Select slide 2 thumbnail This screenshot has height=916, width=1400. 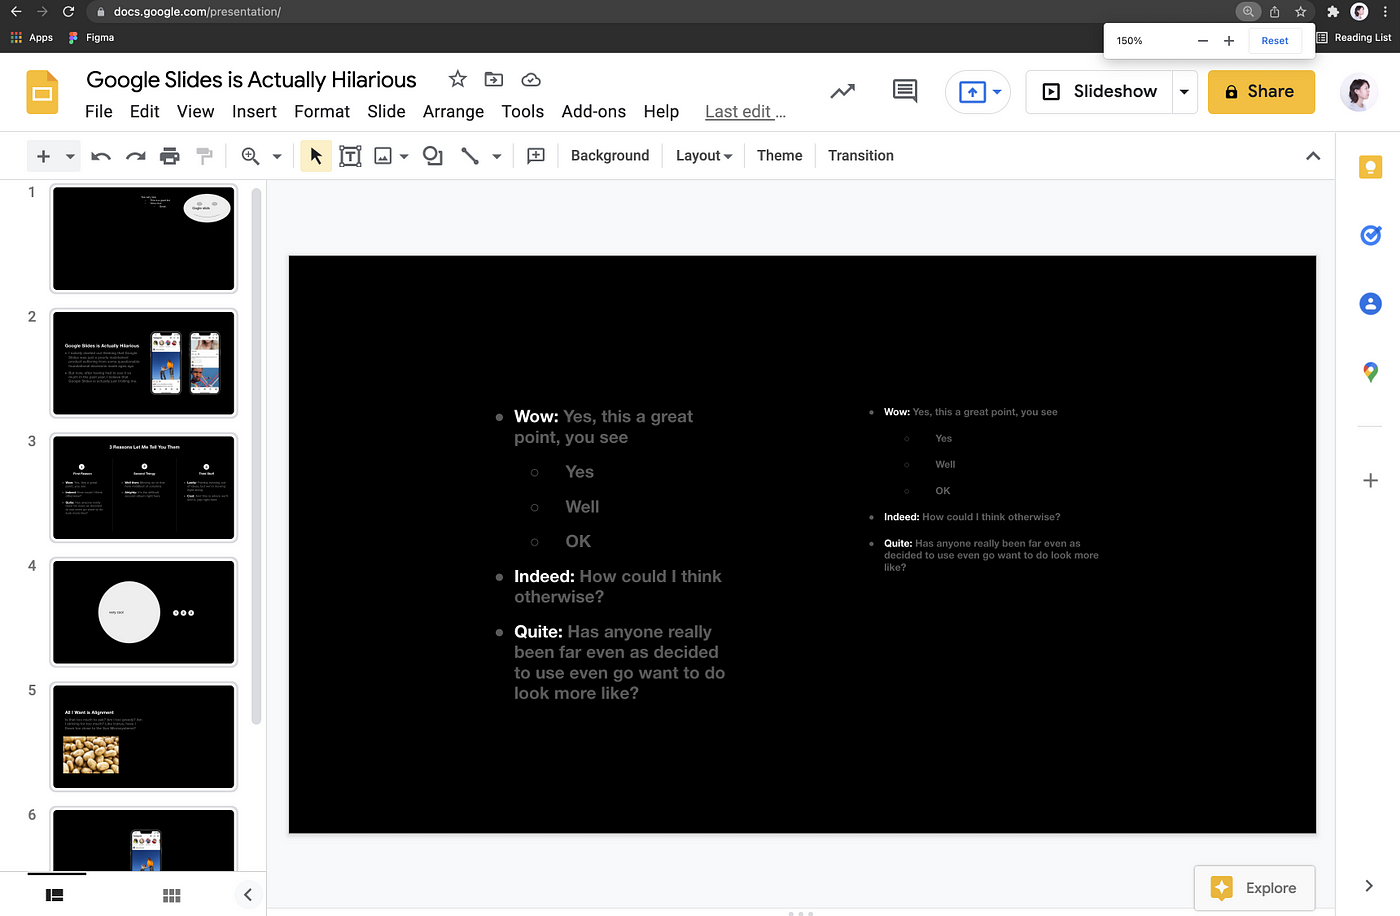pyautogui.click(x=144, y=363)
